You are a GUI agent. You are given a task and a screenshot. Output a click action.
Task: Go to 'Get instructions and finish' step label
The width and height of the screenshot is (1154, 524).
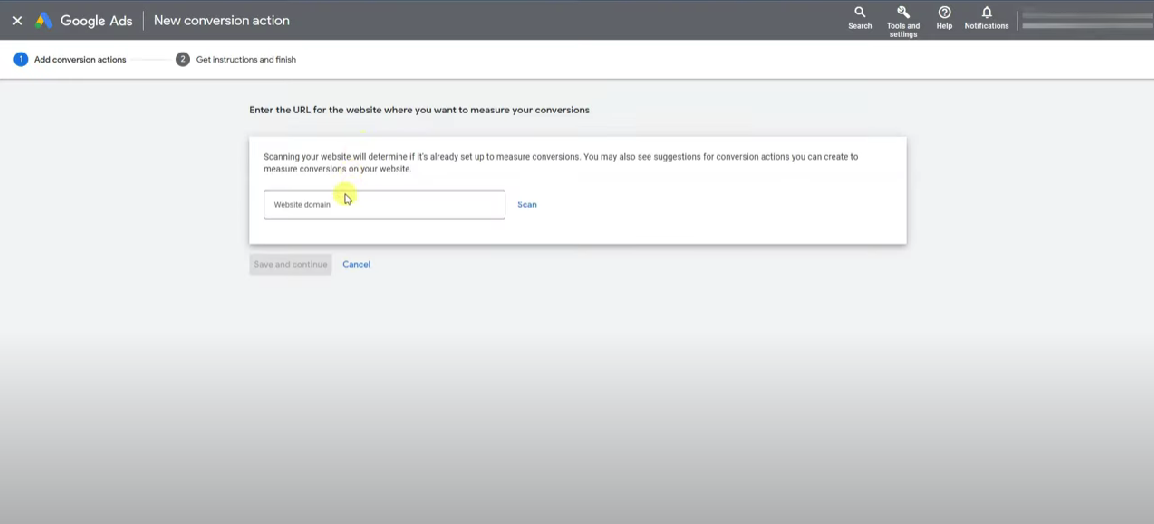246,60
